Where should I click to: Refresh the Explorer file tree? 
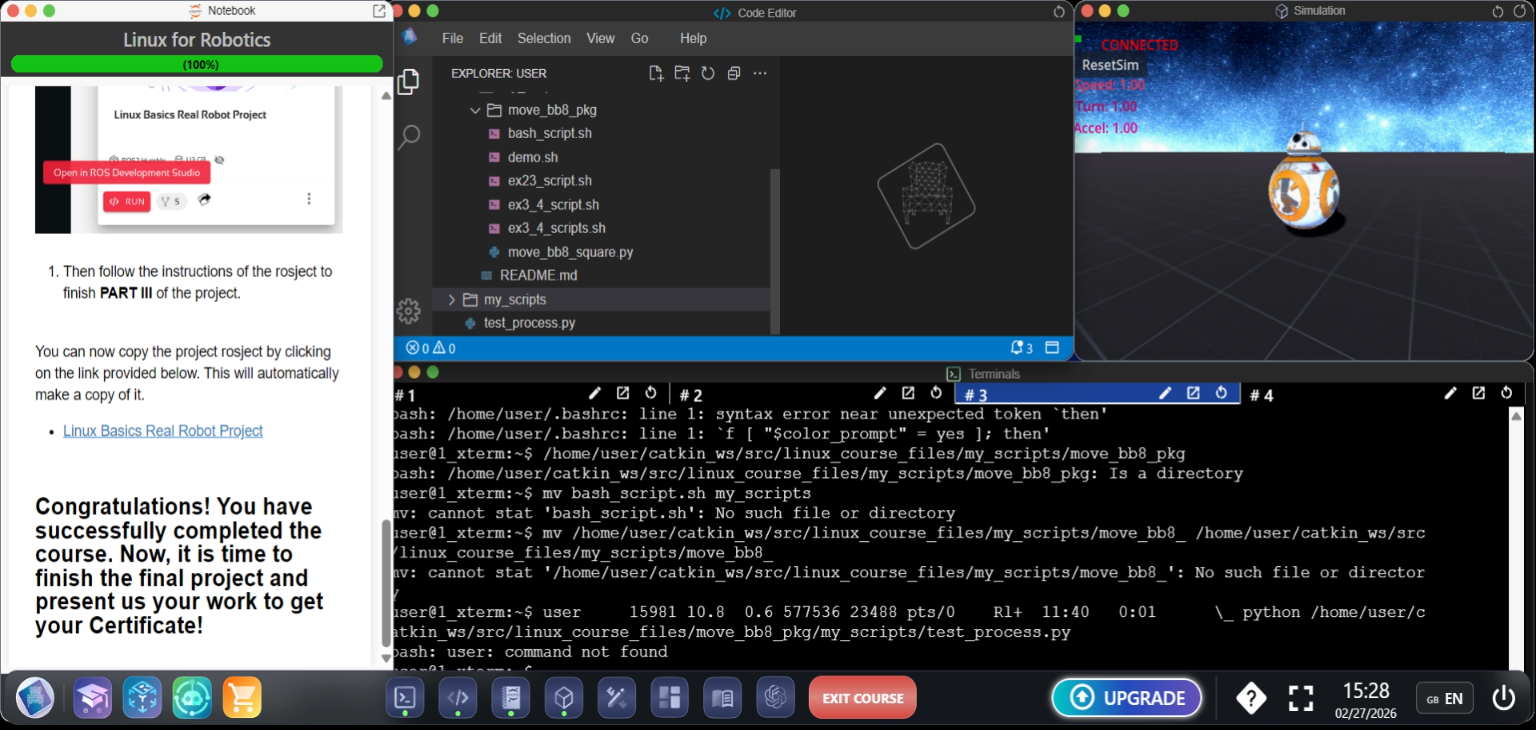pyautogui.click(x=708, y=73)
